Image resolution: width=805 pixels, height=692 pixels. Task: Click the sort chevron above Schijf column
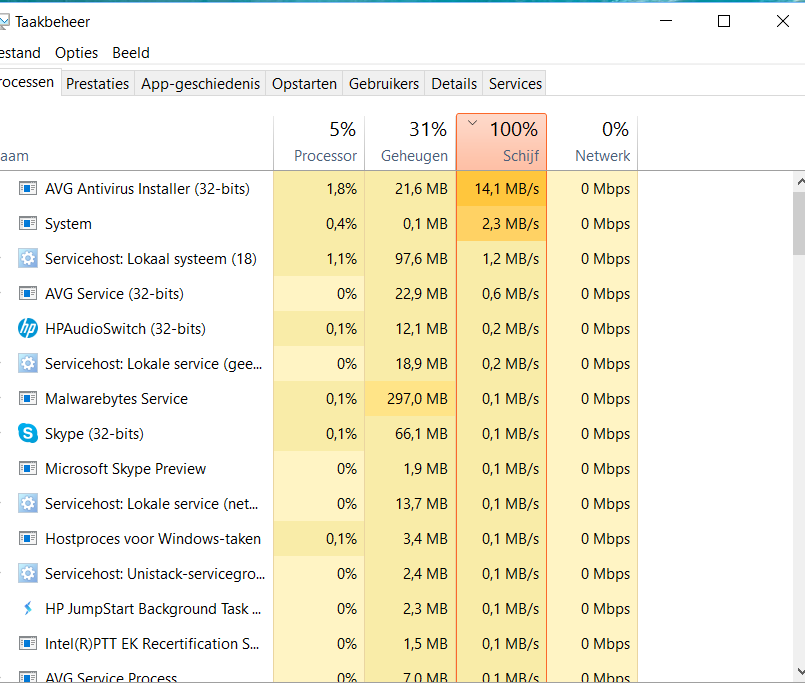[x=473, y=123]
